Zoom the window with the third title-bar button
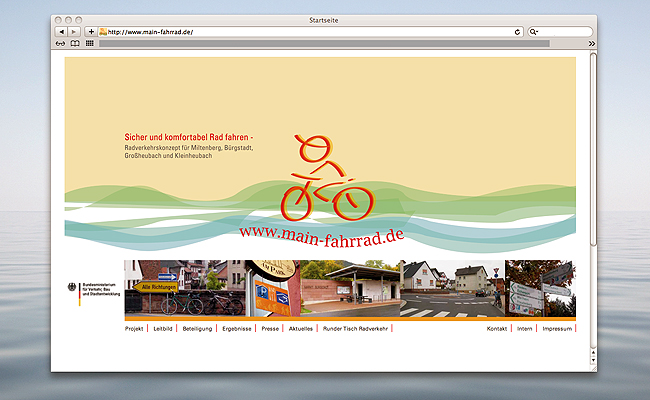The height and width of the screenshot is (400, 650). pos(78,20)
